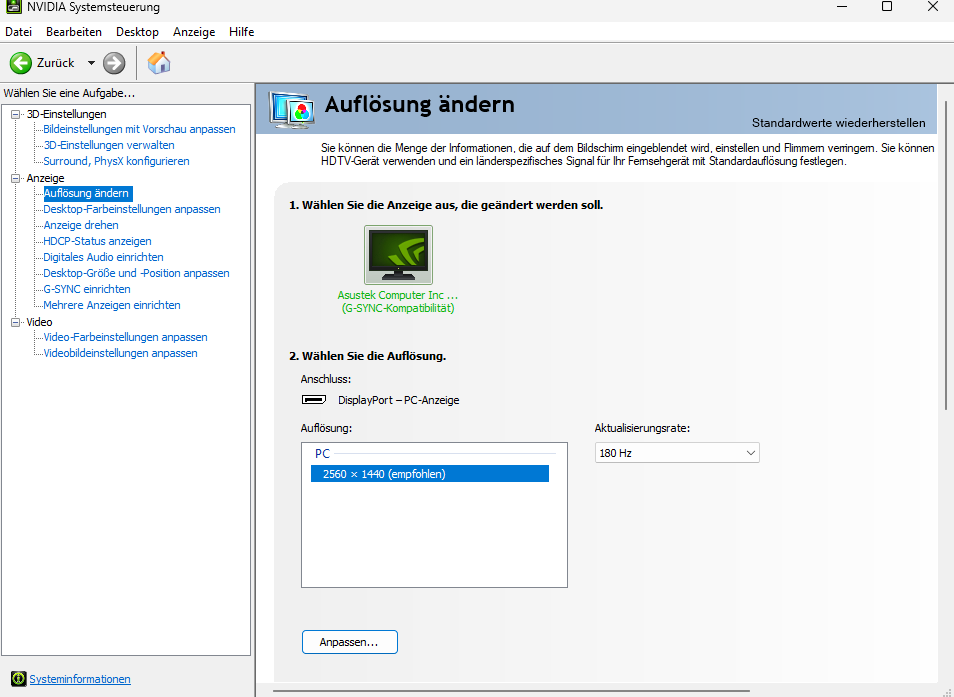Minimize the NVIDIA Systemsteuerung window

pyautogui.click(x=842, y=7)
